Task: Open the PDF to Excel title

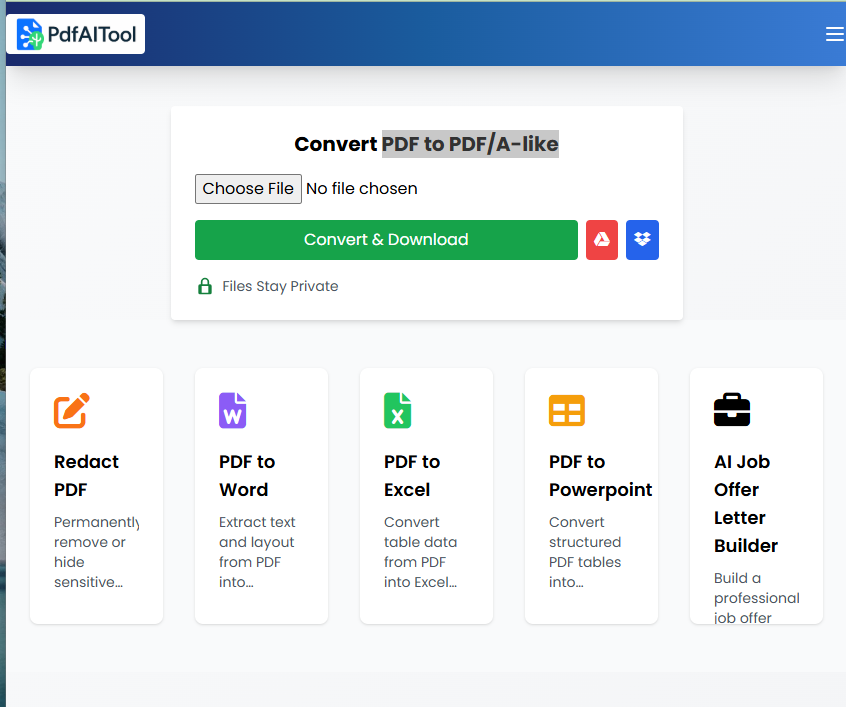Action: tap(412, 476)
